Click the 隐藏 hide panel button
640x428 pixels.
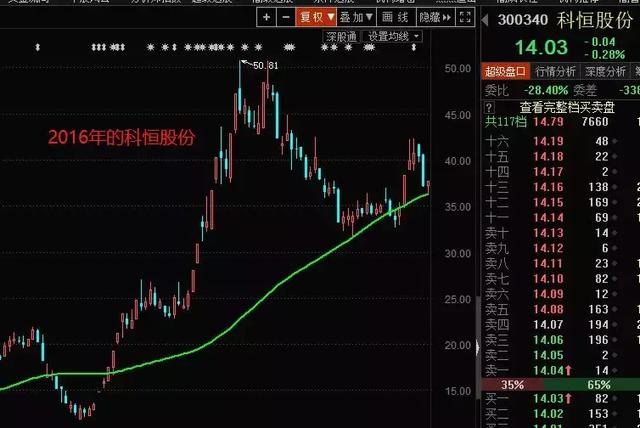coord(435,17)
